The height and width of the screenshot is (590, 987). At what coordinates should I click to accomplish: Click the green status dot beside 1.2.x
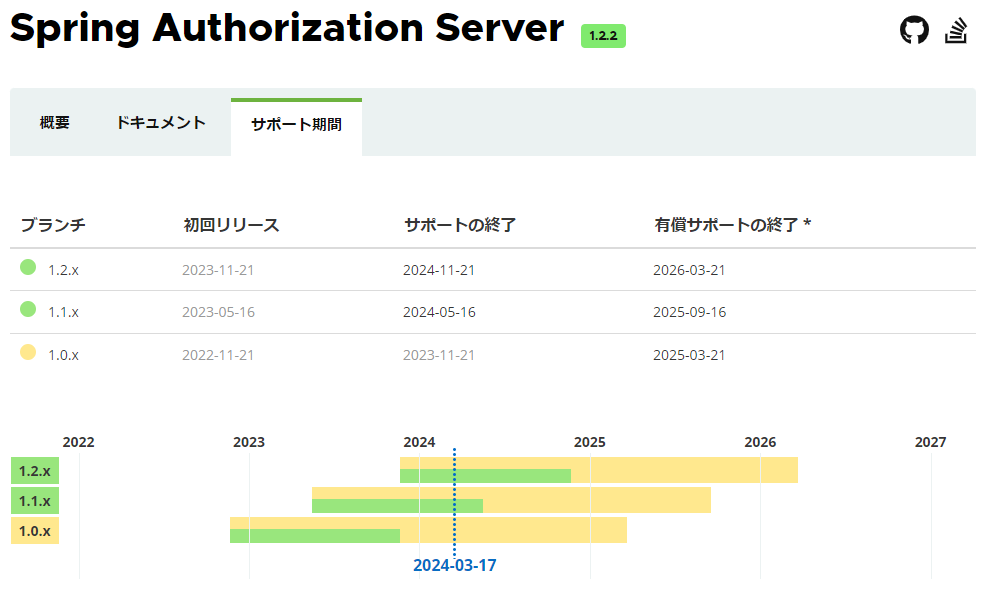click(29, 268)
